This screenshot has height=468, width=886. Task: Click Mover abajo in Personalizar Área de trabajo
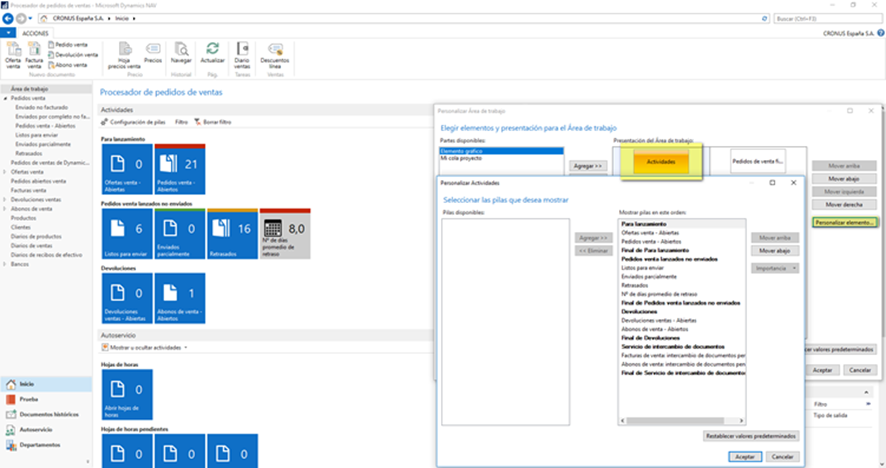coord(844,179)
